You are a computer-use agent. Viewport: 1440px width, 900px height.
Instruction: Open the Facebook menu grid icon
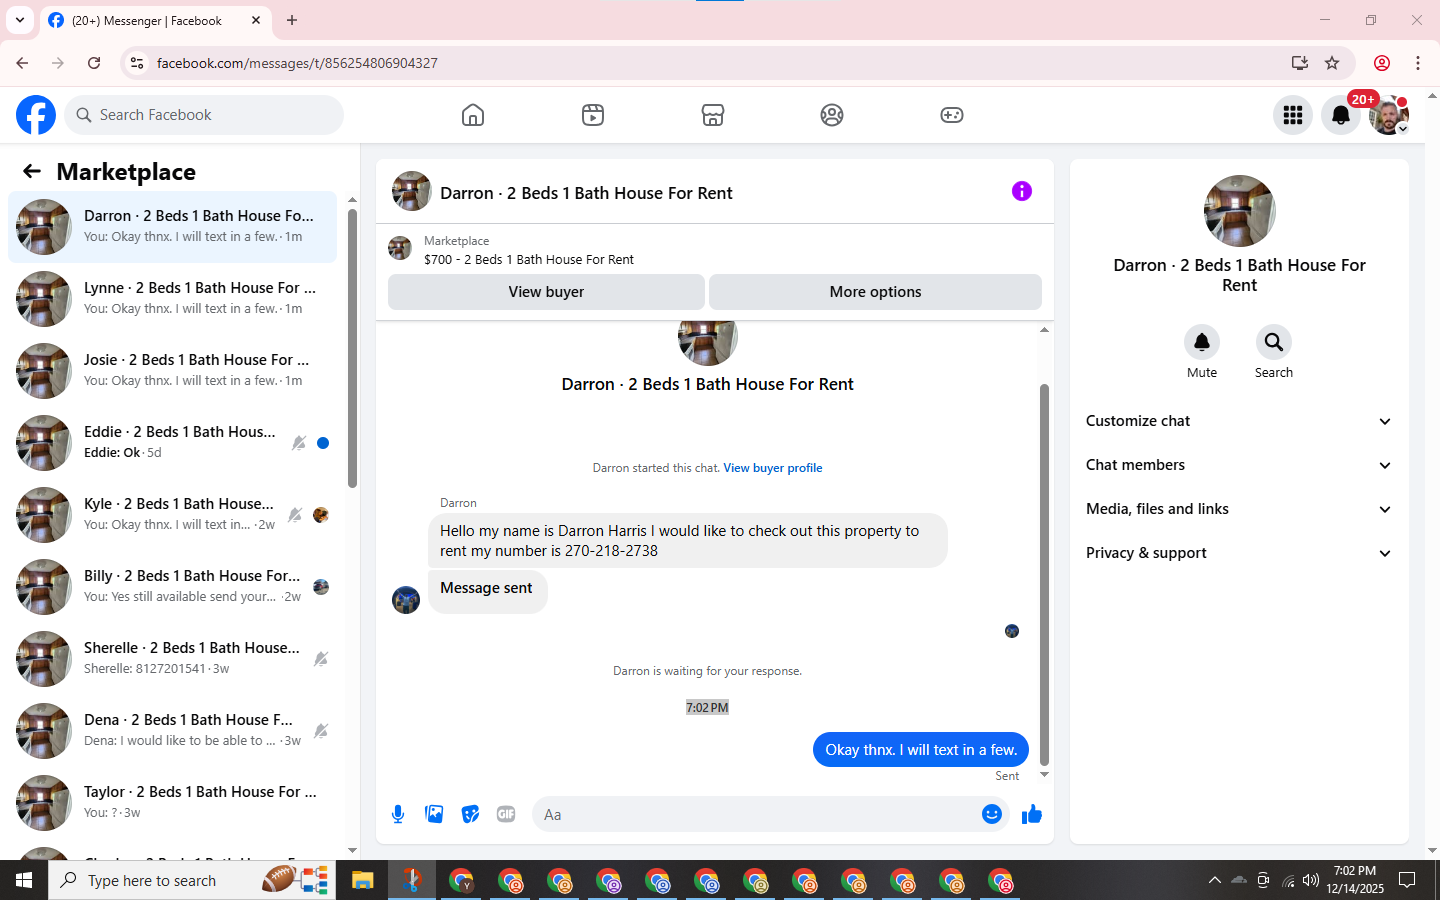point(1293,115)
